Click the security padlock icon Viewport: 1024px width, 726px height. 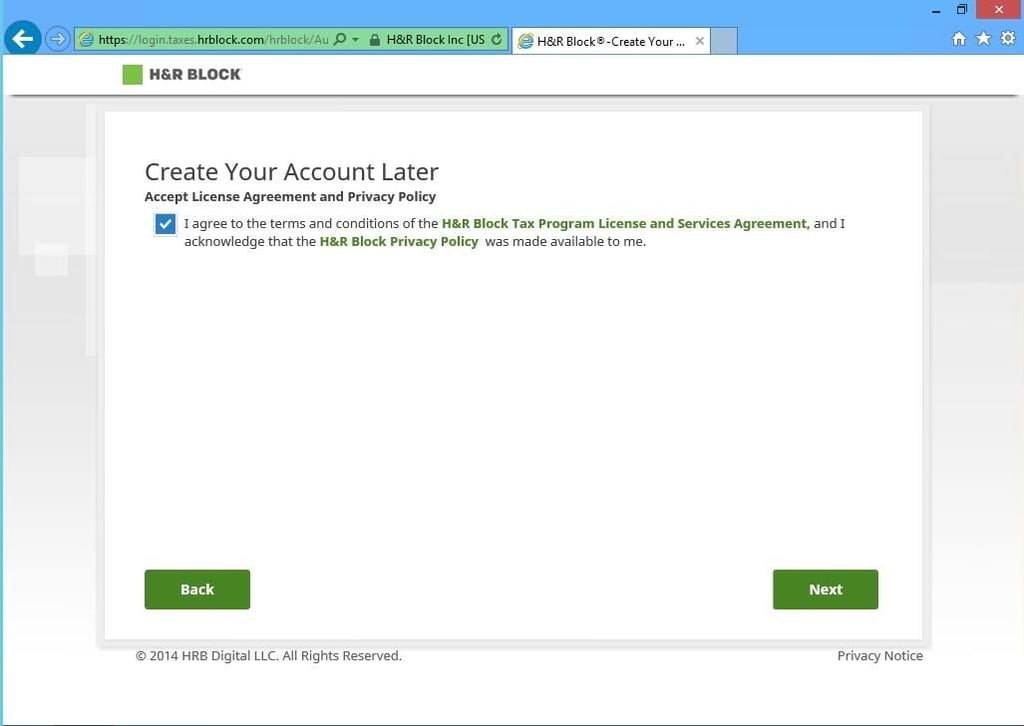(375, 40)
